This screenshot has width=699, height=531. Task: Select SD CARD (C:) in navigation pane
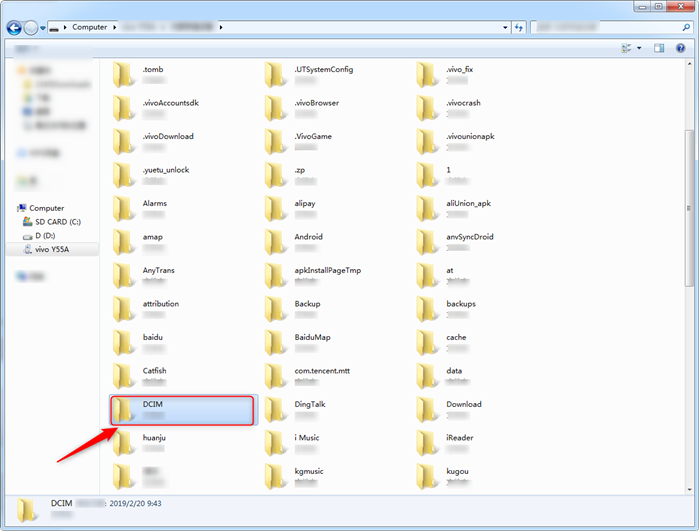(x=57, y=222)
